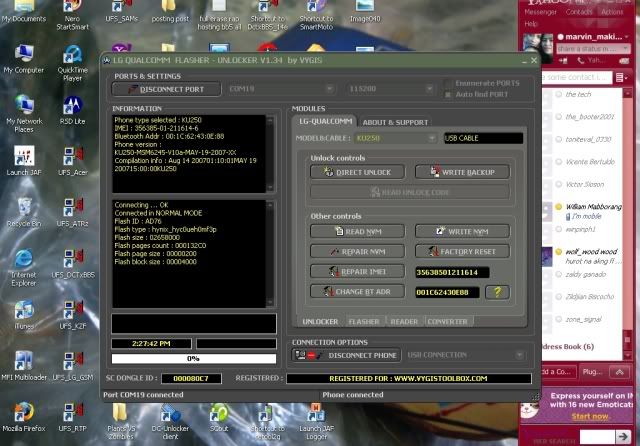
Task: Click the Start now link in Messenger ad
Action: coord(590,416)
